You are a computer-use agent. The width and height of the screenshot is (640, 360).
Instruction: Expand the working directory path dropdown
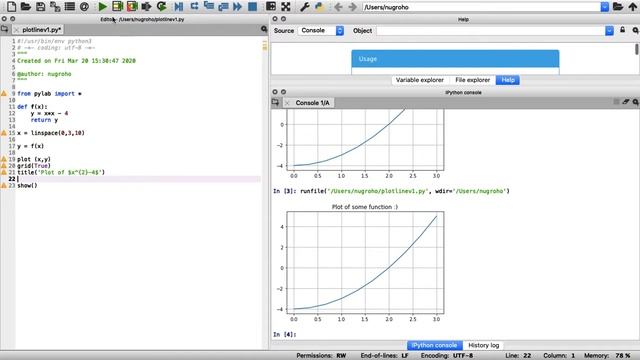pyautogui.click(x=604, y=7)
